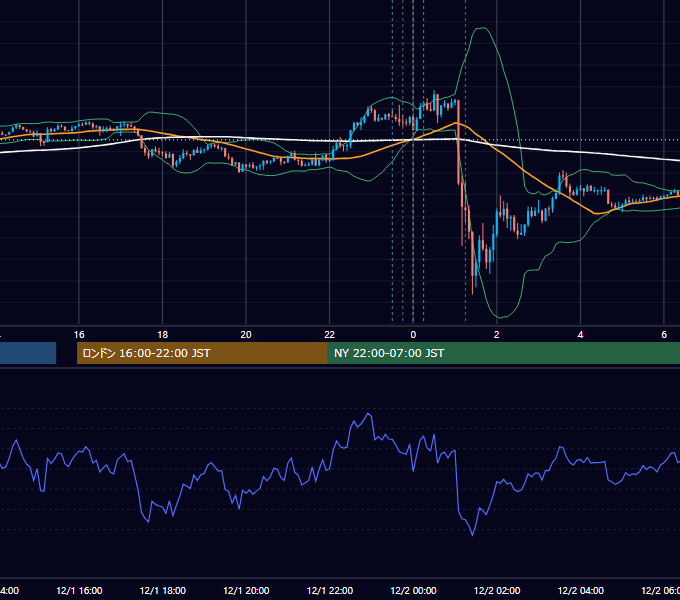This screenshot has height=600, width=680.
Task: Click the '2' hour label on chart axis
Action: tap(497, 335)
